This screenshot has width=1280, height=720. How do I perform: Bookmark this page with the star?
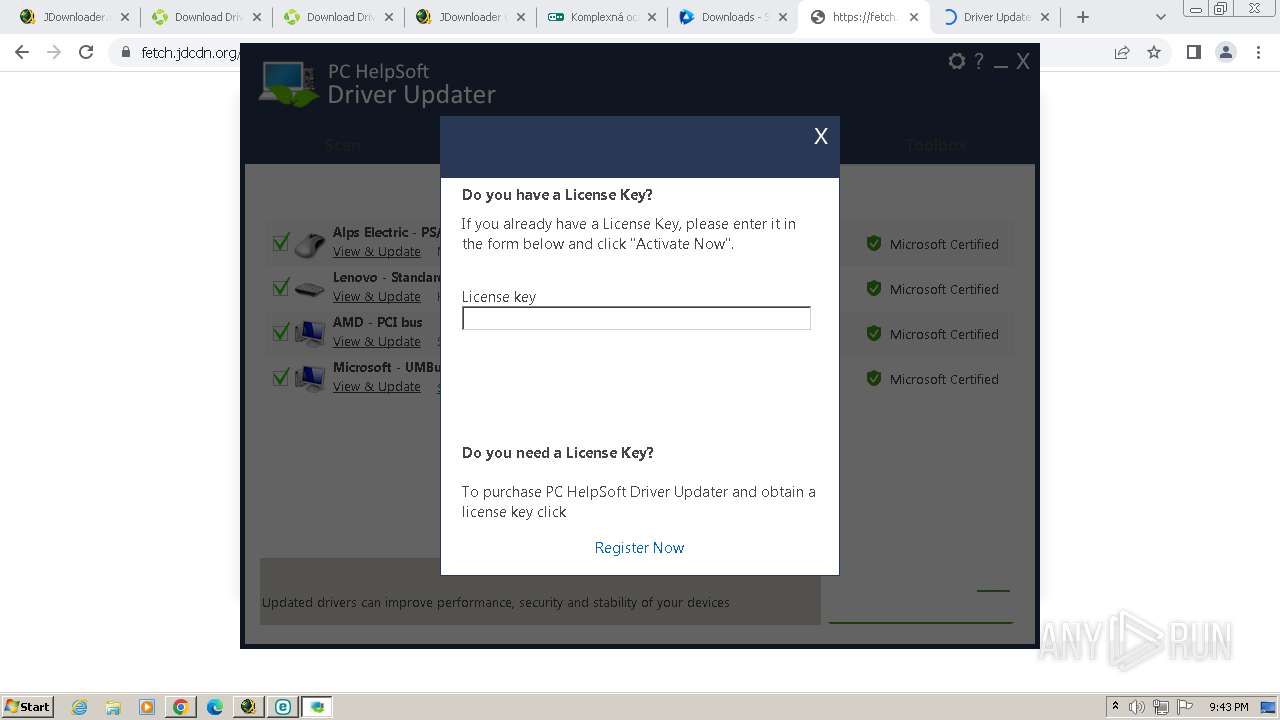pos(1154,52)
